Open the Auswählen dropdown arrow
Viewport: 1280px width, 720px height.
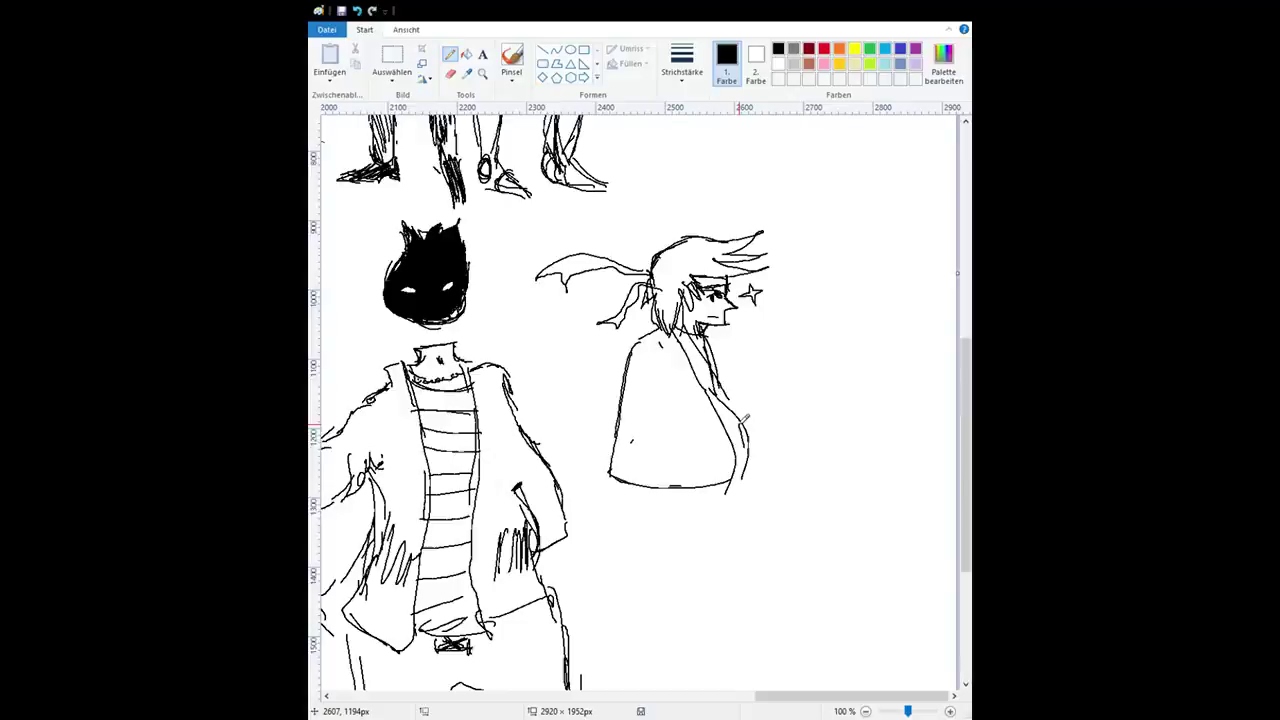(392, 81)
